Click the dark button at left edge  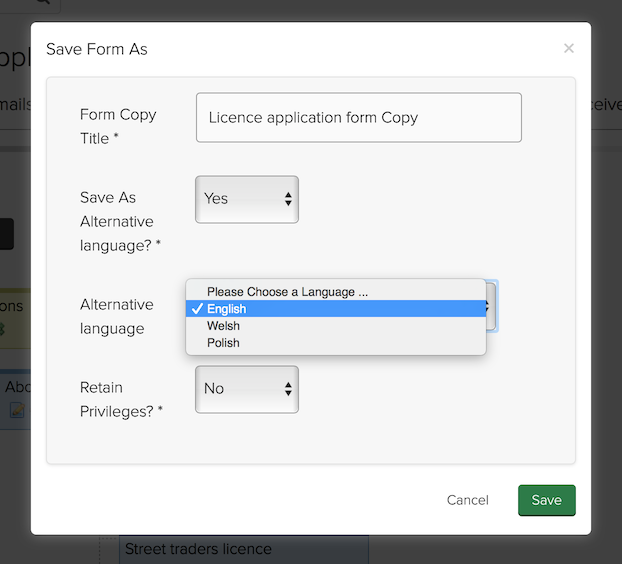6,235
